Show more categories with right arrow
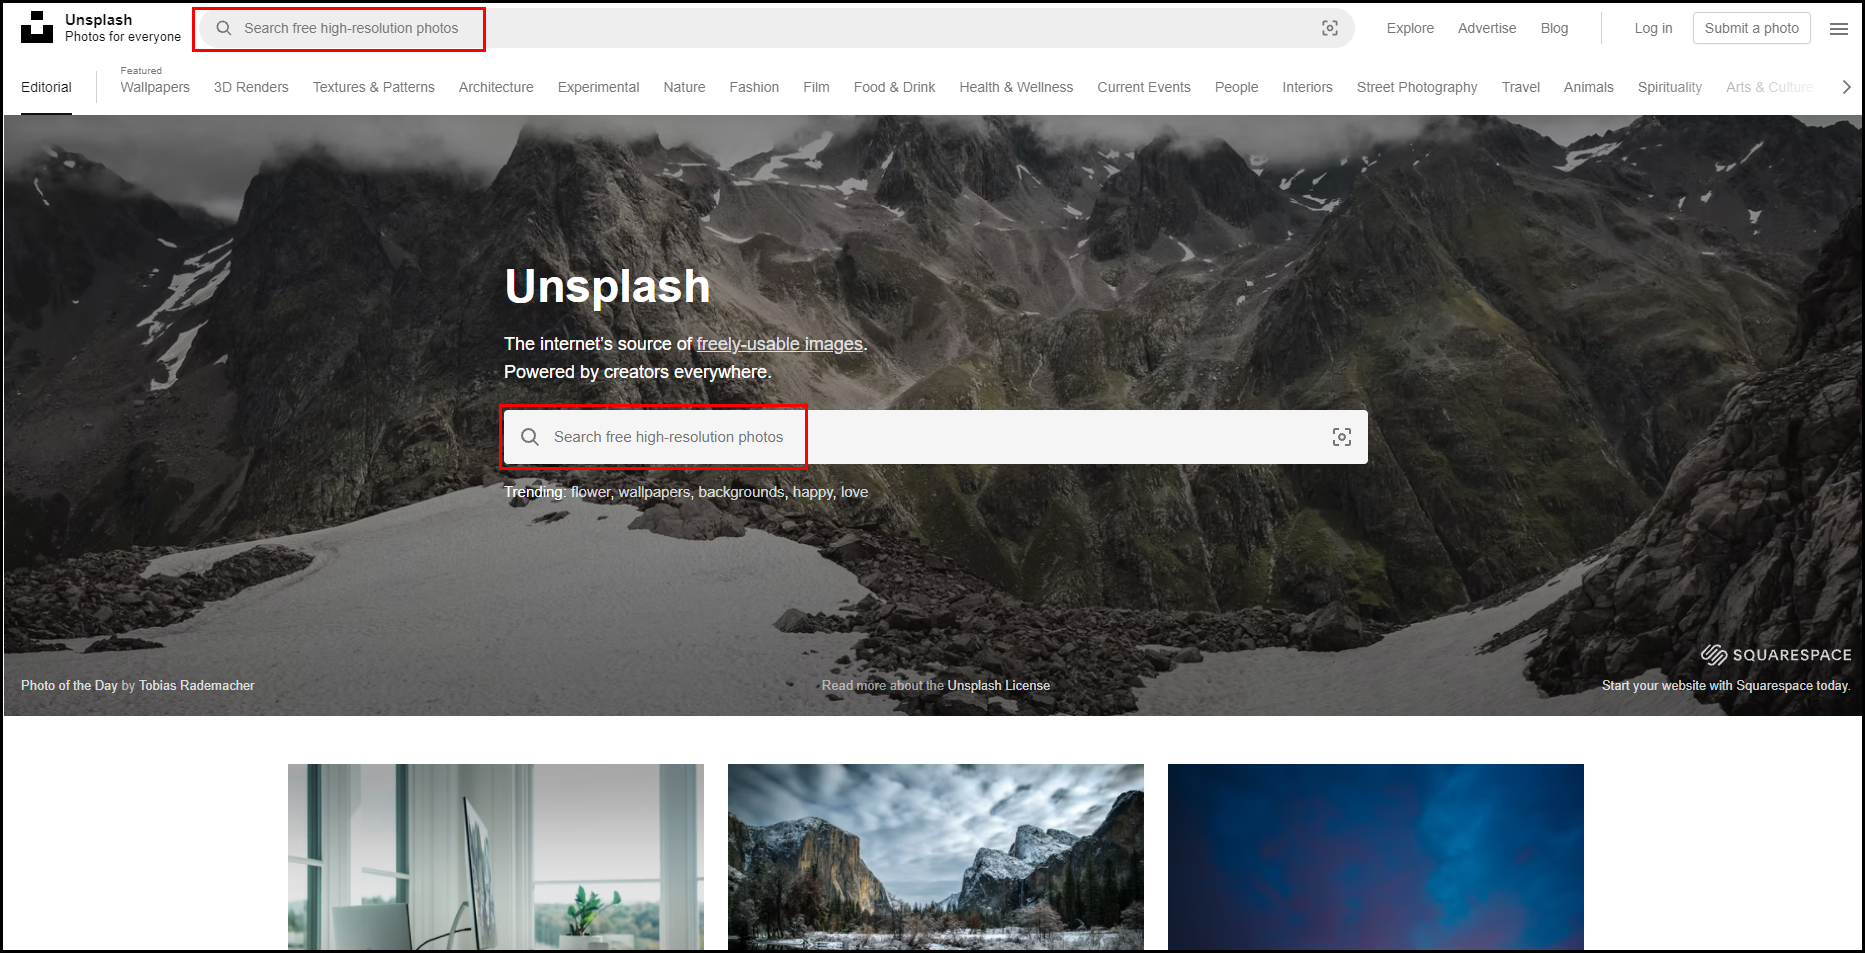1865x953 pixels. 1846,87
